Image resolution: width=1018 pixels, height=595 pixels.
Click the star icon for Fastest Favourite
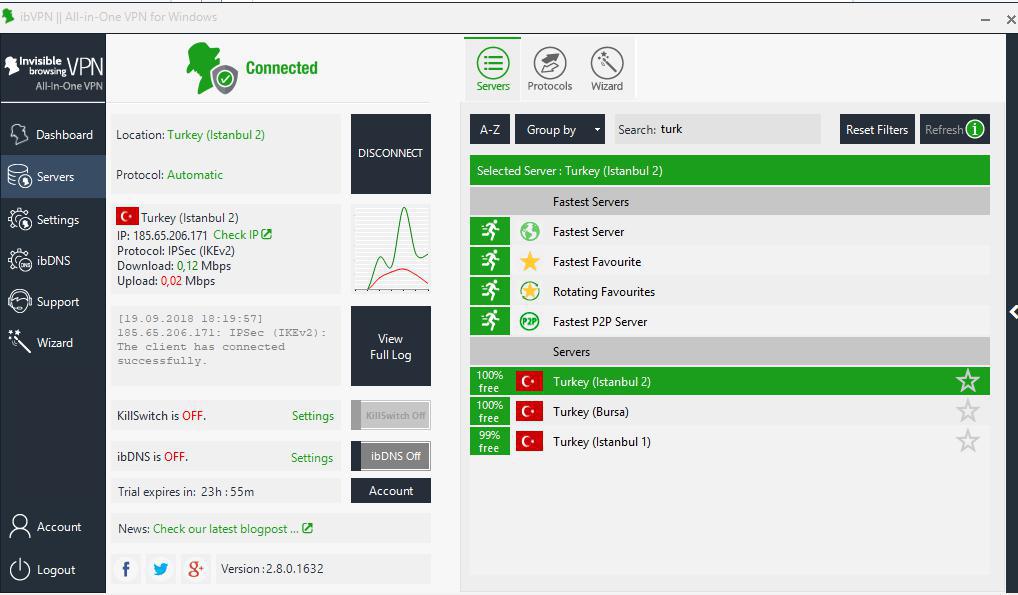(530, 261)
